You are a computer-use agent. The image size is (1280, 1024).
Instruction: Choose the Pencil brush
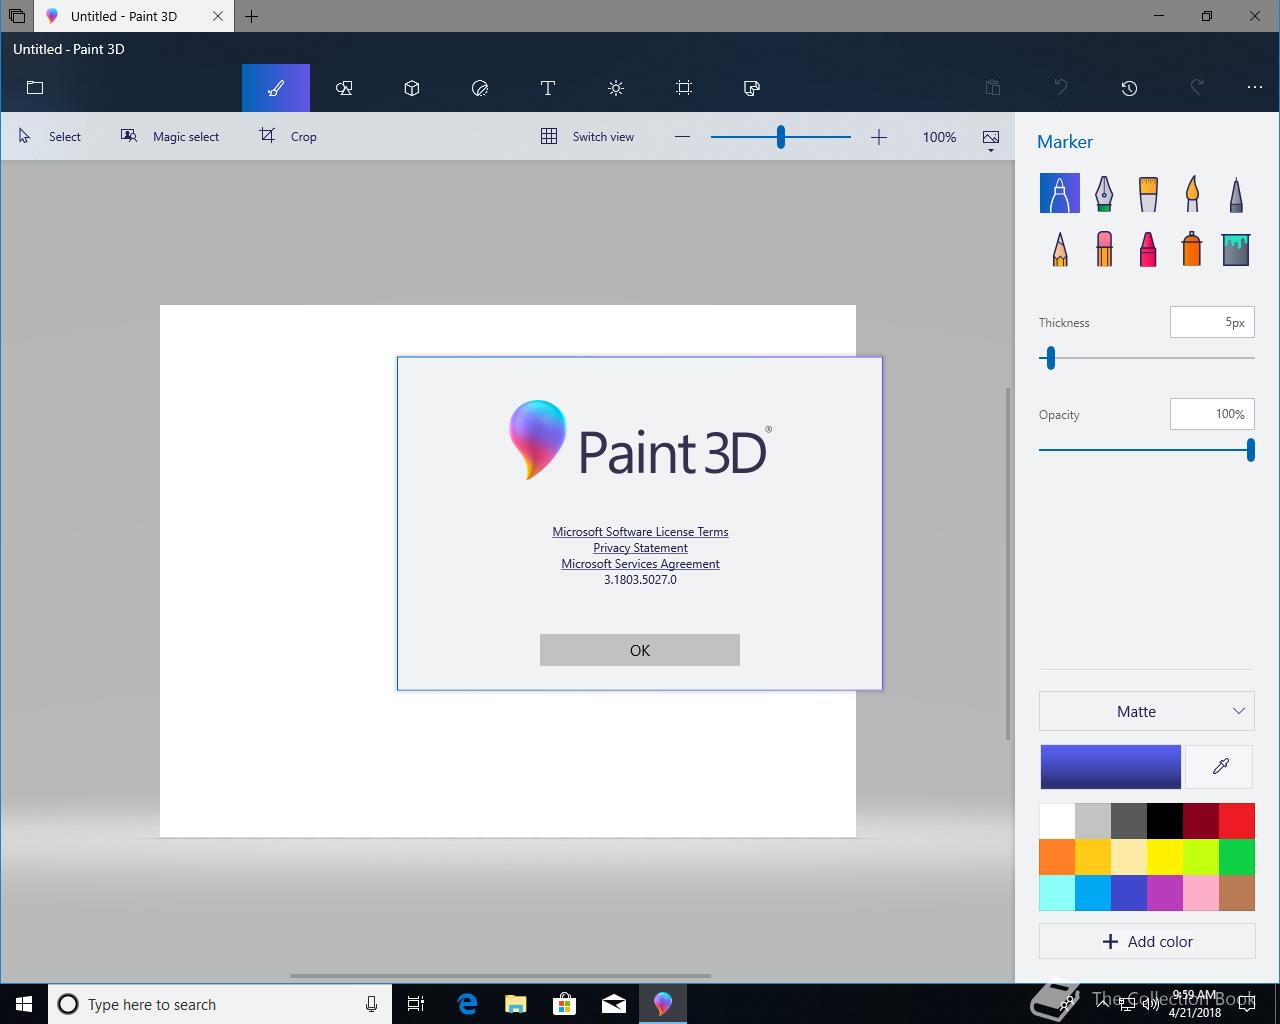click(x=1060, y=249)
